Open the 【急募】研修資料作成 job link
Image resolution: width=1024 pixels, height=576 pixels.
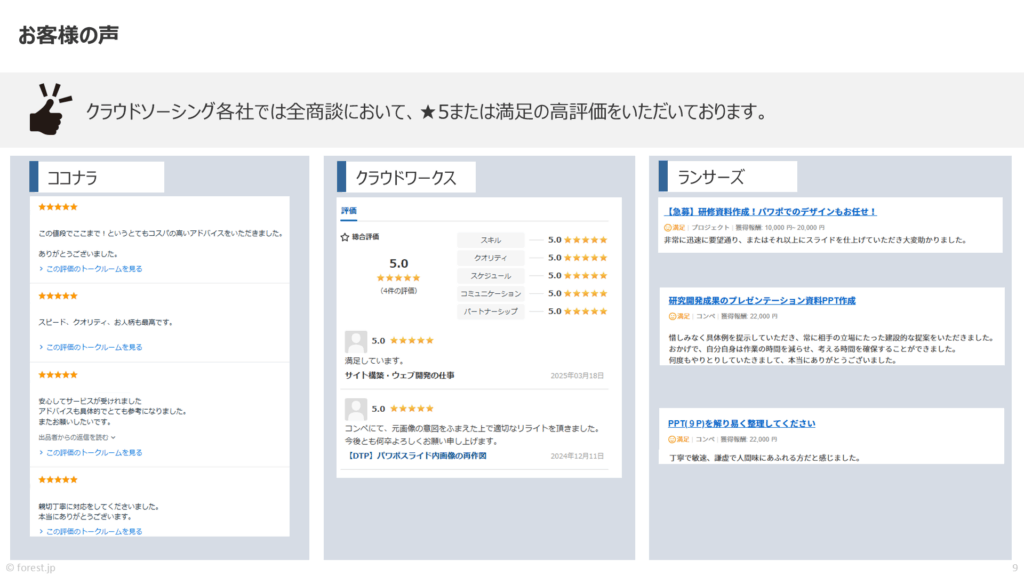pyautogui.click(x=770, y=212)
